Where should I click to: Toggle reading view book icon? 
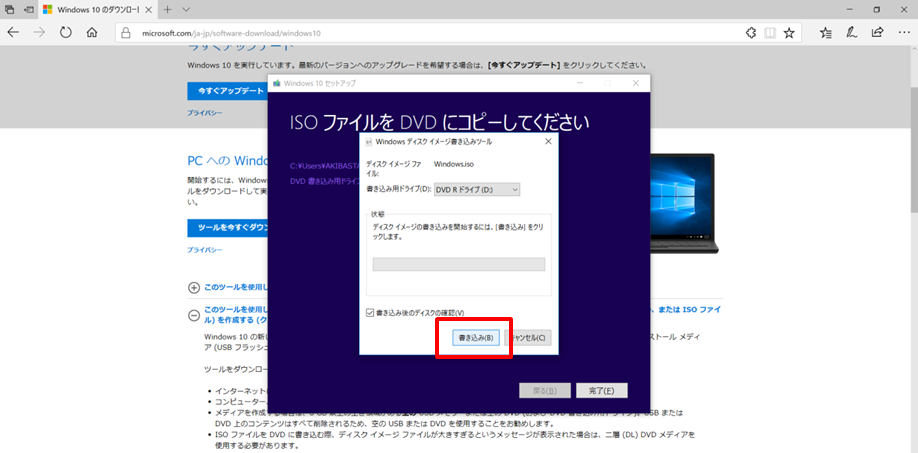click(x=770, y=33)
